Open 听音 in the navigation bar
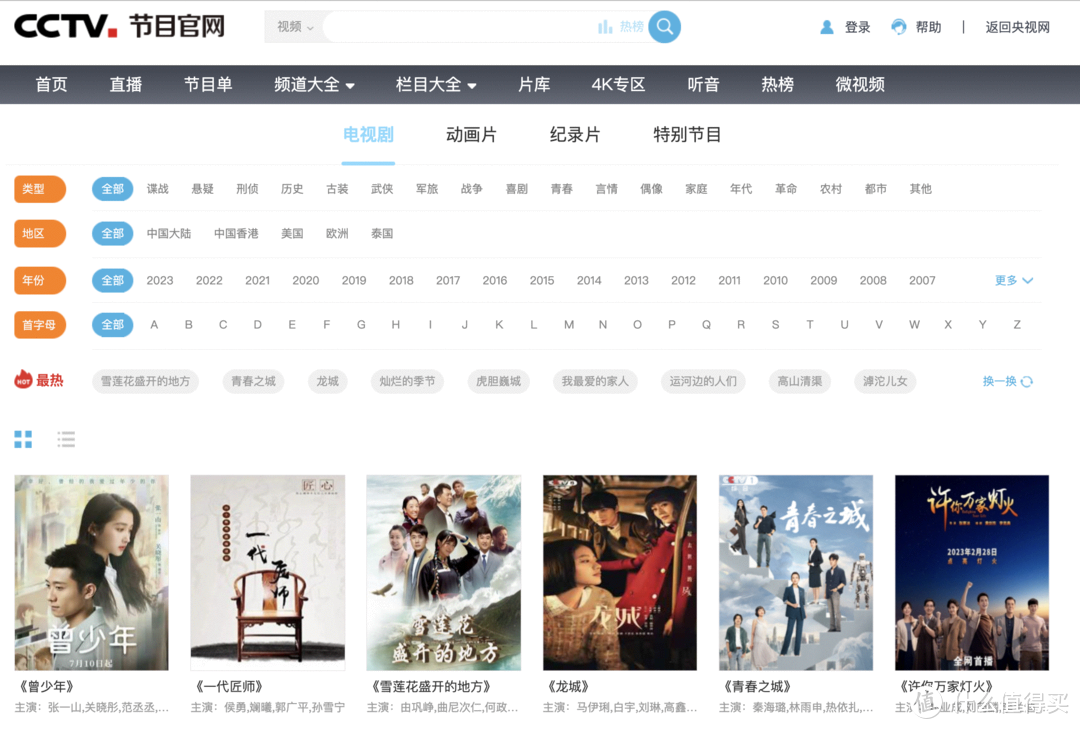This screenshot has height=729, width=1080. [x=703, y=85]
